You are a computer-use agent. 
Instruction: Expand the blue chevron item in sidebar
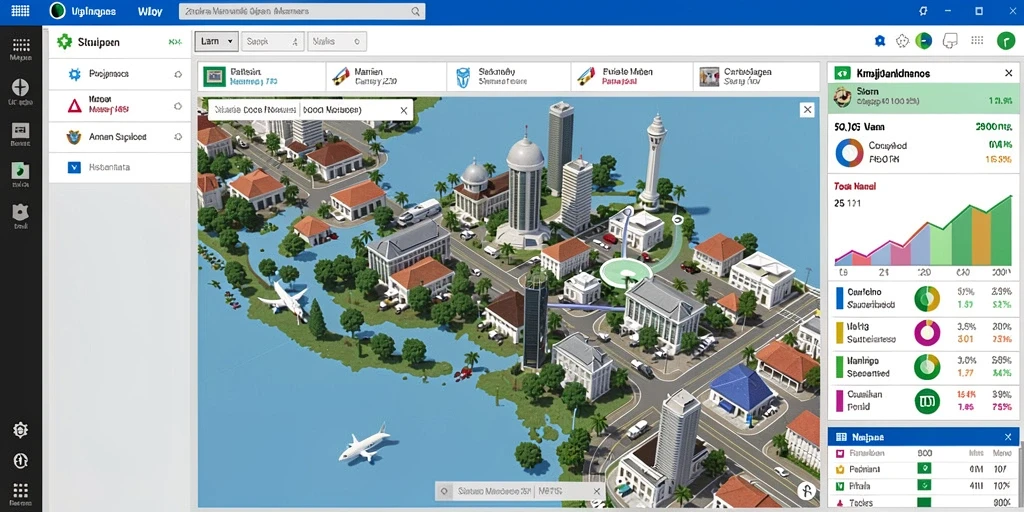[x=74, y=167]
